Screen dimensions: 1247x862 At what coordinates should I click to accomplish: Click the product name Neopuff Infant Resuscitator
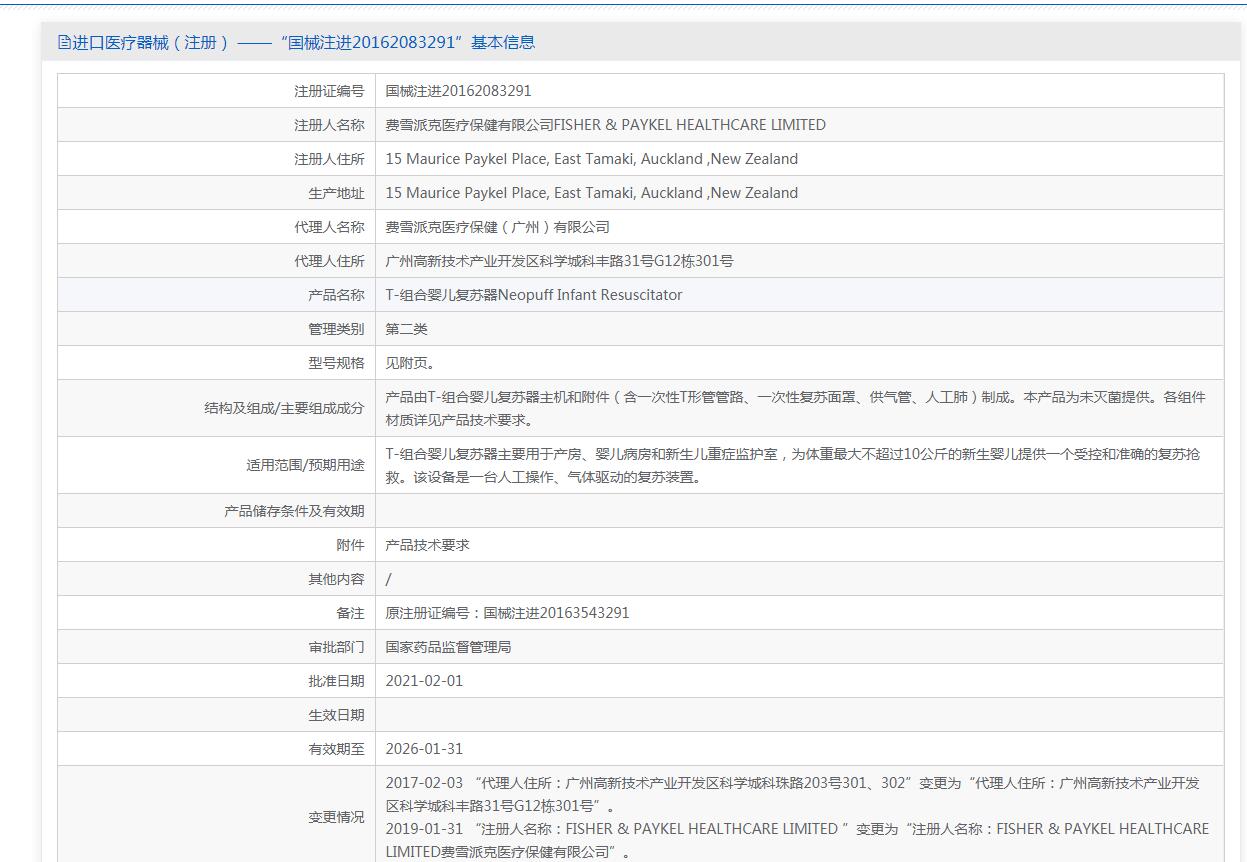[533, 295]
